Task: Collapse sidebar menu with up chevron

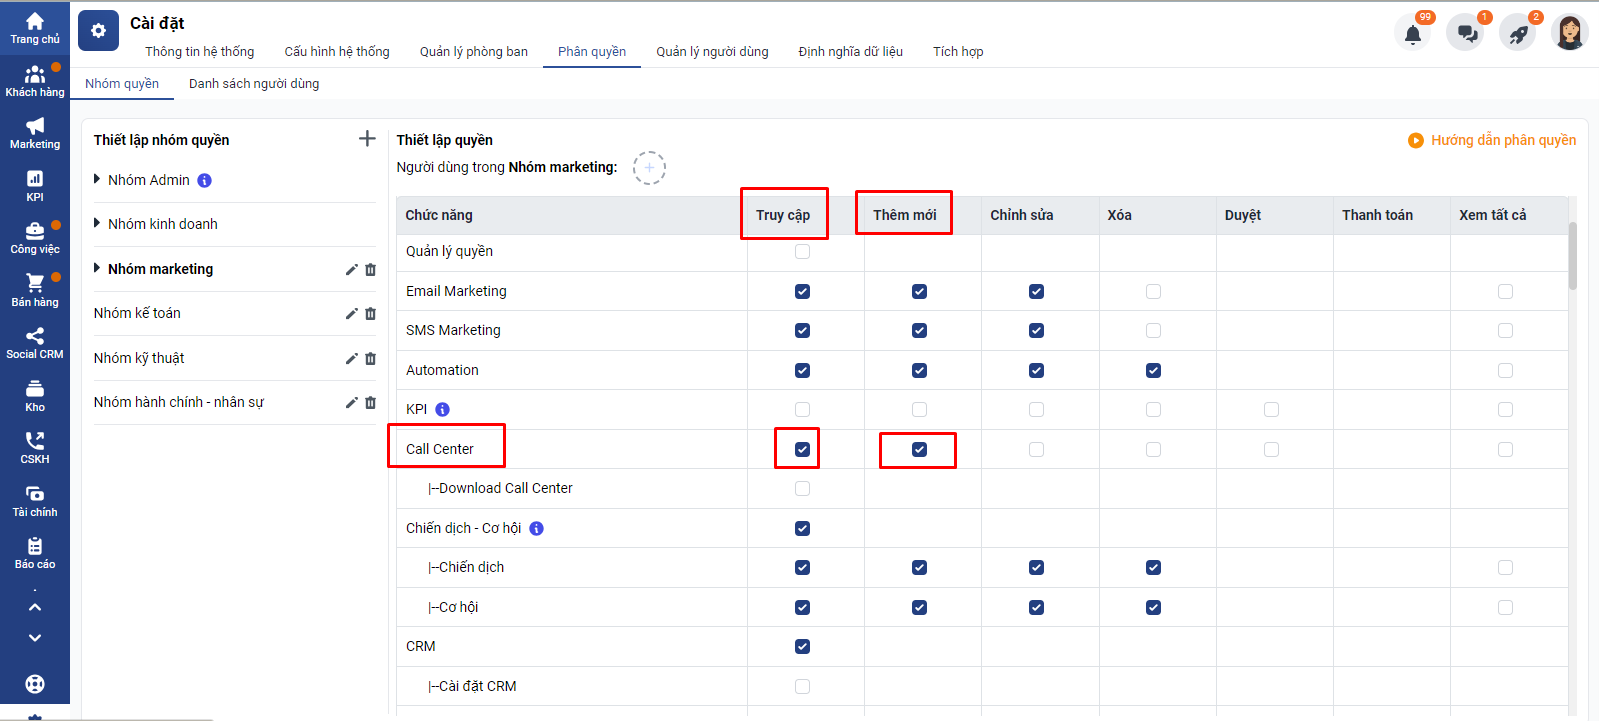Action: point(35,607)
